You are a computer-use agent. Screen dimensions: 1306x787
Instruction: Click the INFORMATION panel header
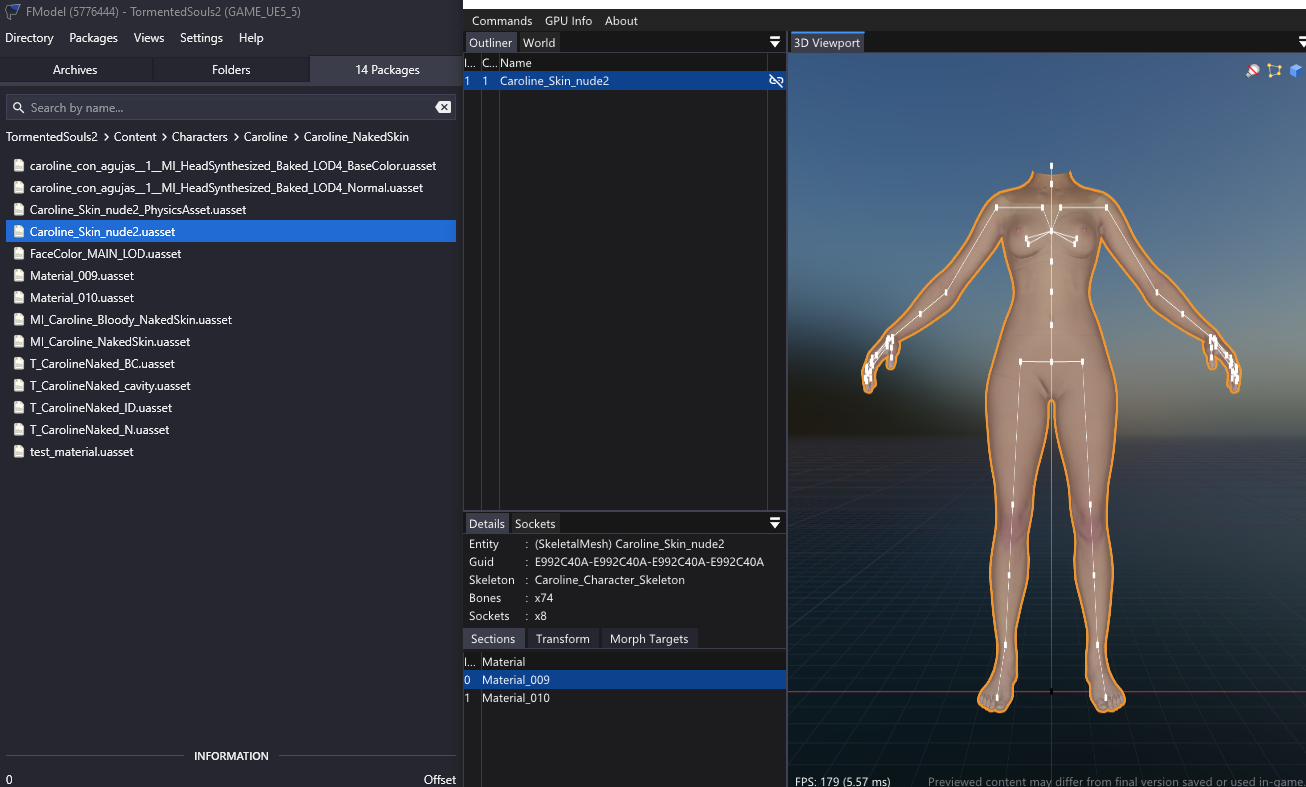pos(231,756)
